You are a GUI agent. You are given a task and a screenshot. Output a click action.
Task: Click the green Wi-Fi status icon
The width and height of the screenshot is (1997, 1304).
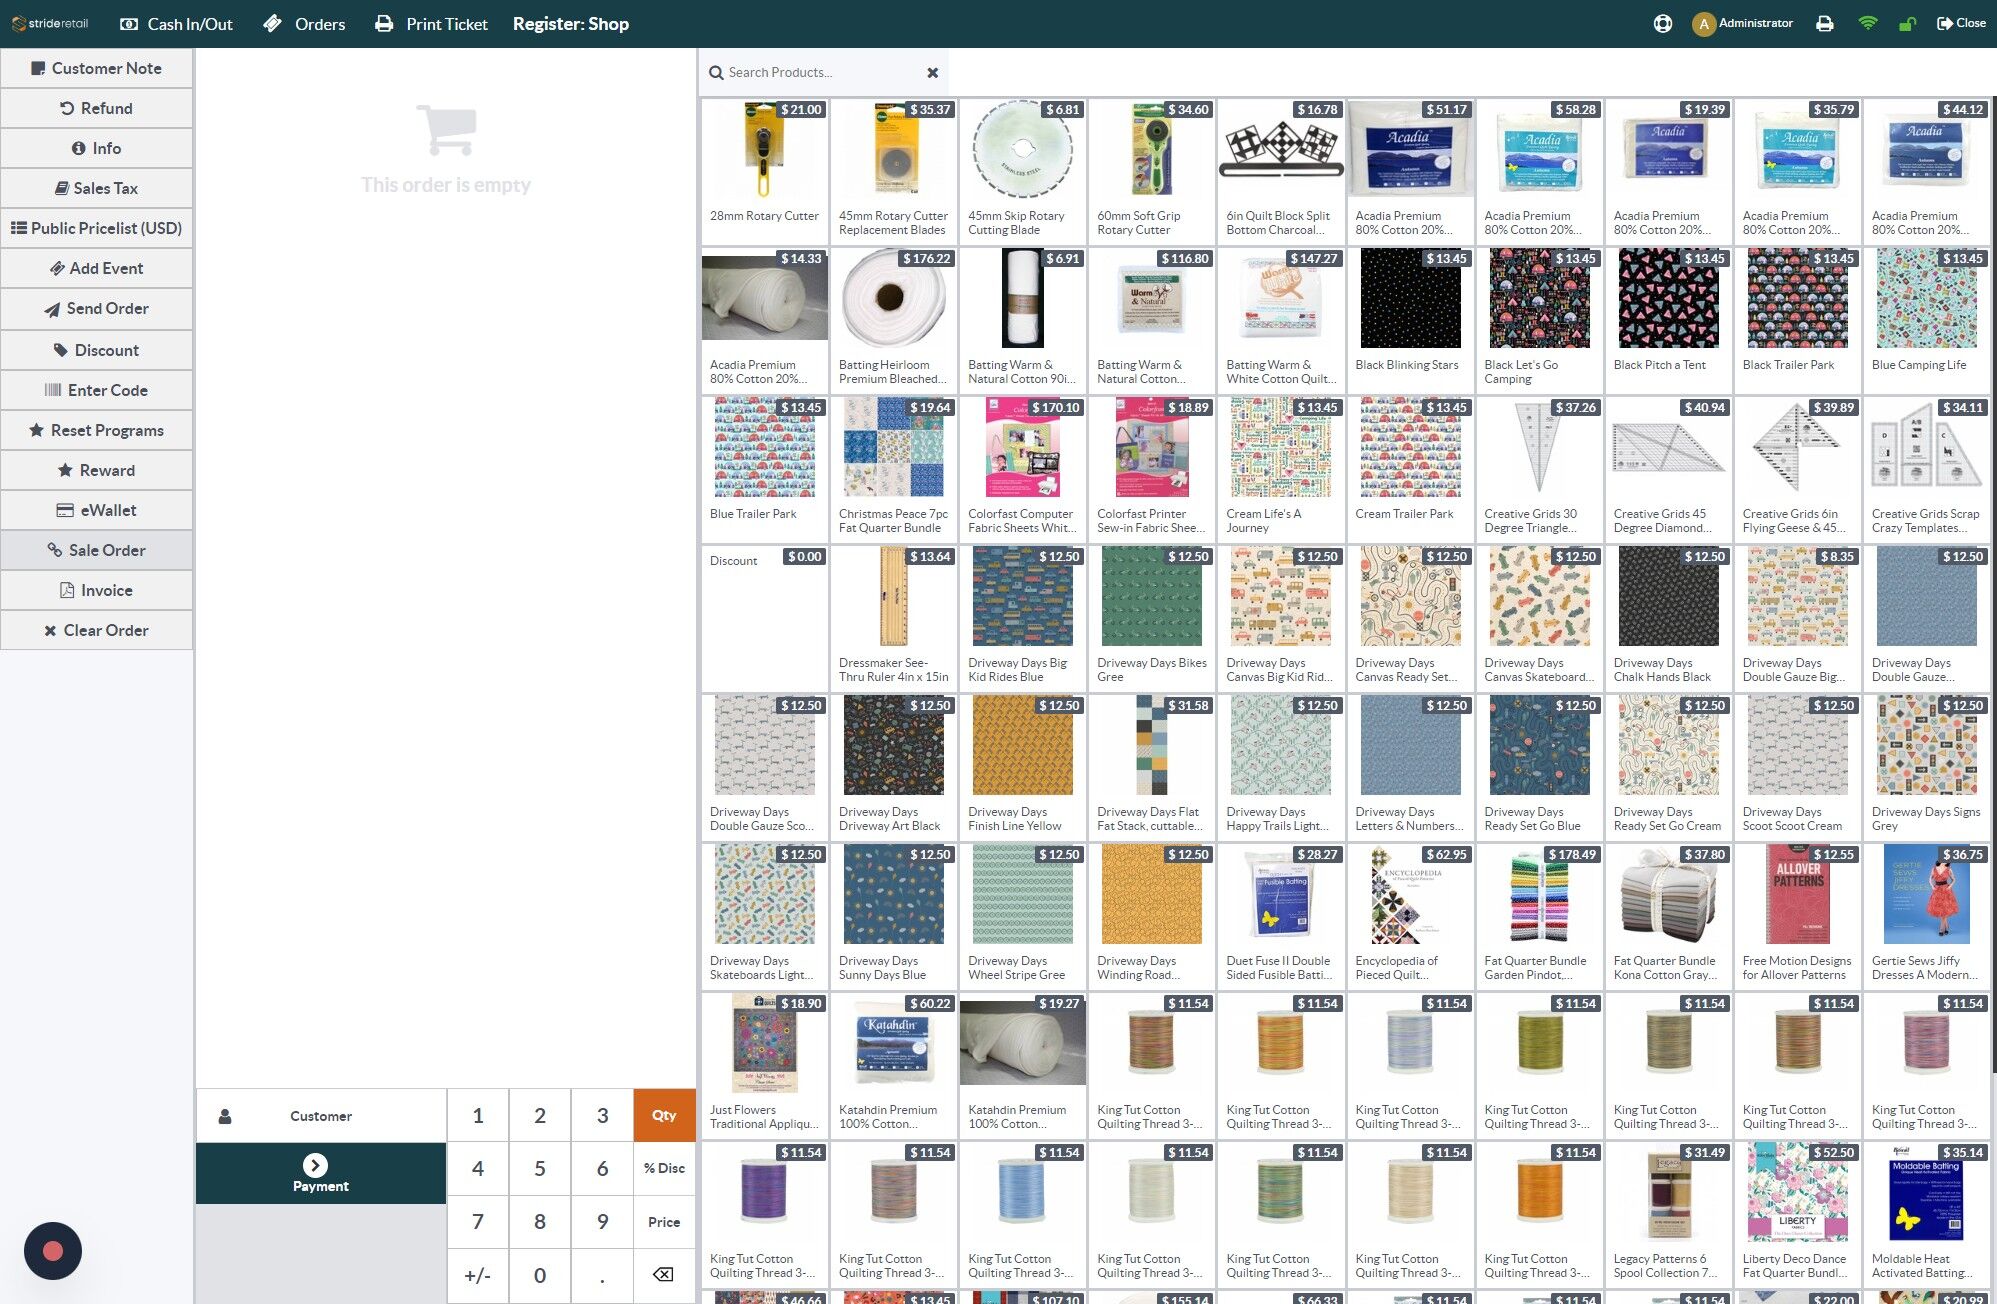click(x=1867, y=24)
